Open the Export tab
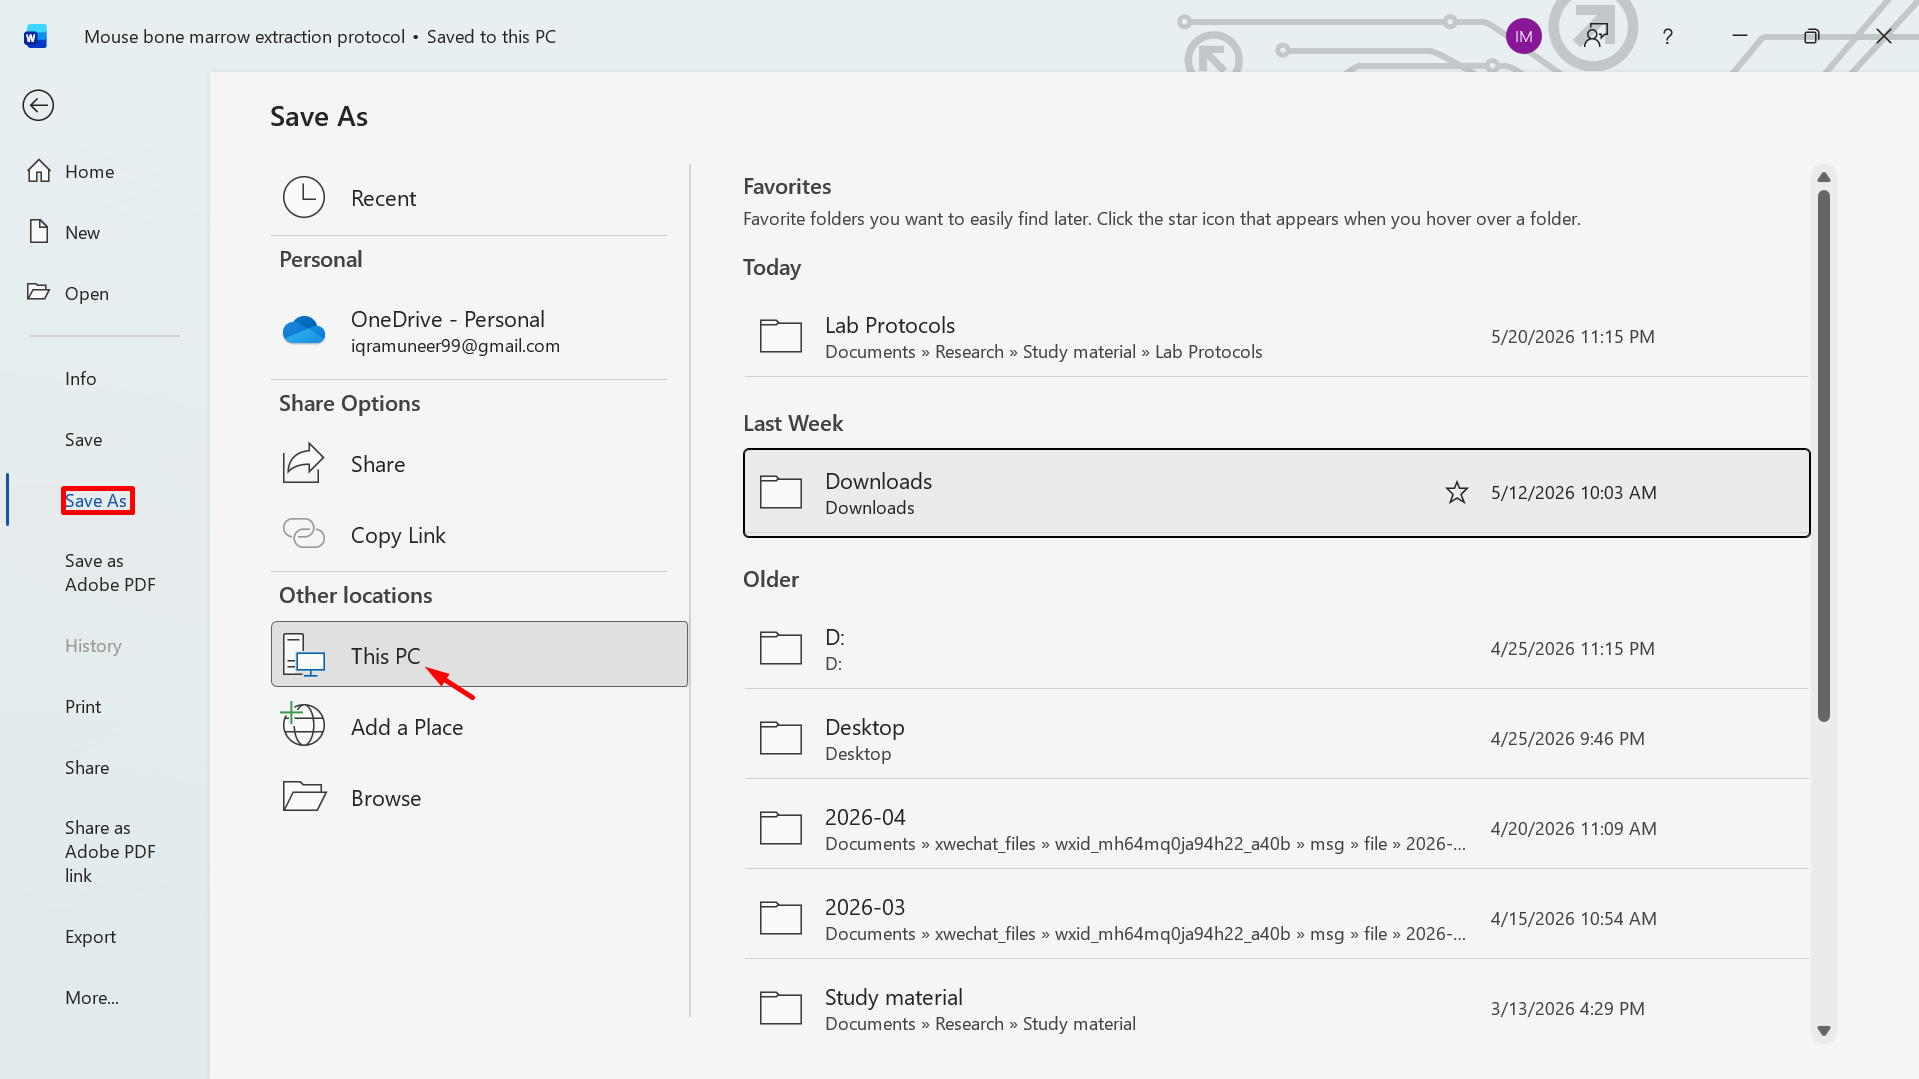 click(91, 936)
